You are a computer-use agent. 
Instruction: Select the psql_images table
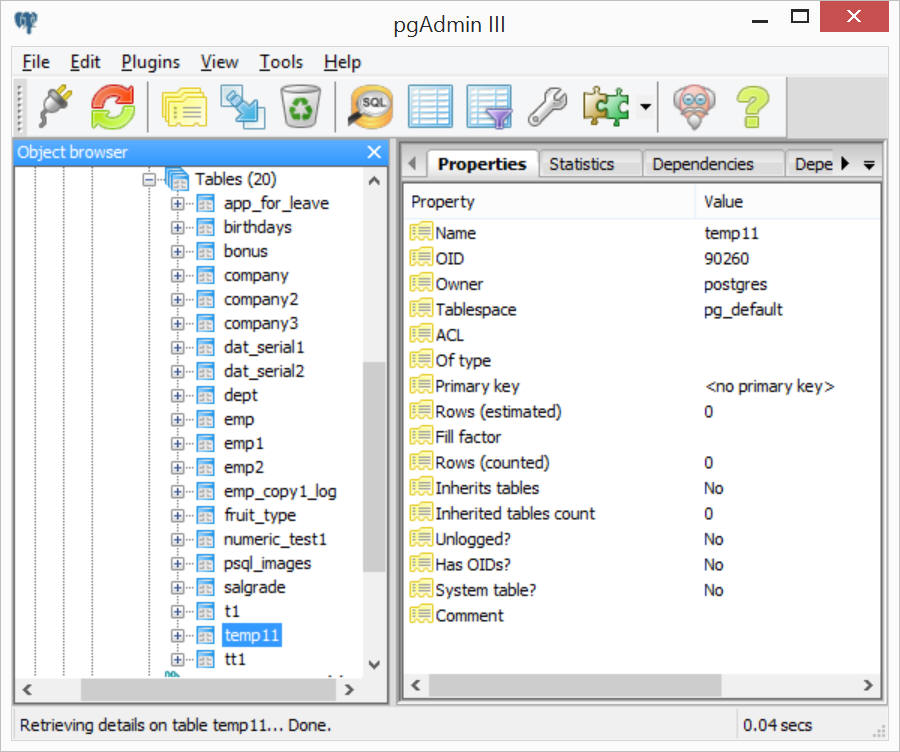[267, 564]
